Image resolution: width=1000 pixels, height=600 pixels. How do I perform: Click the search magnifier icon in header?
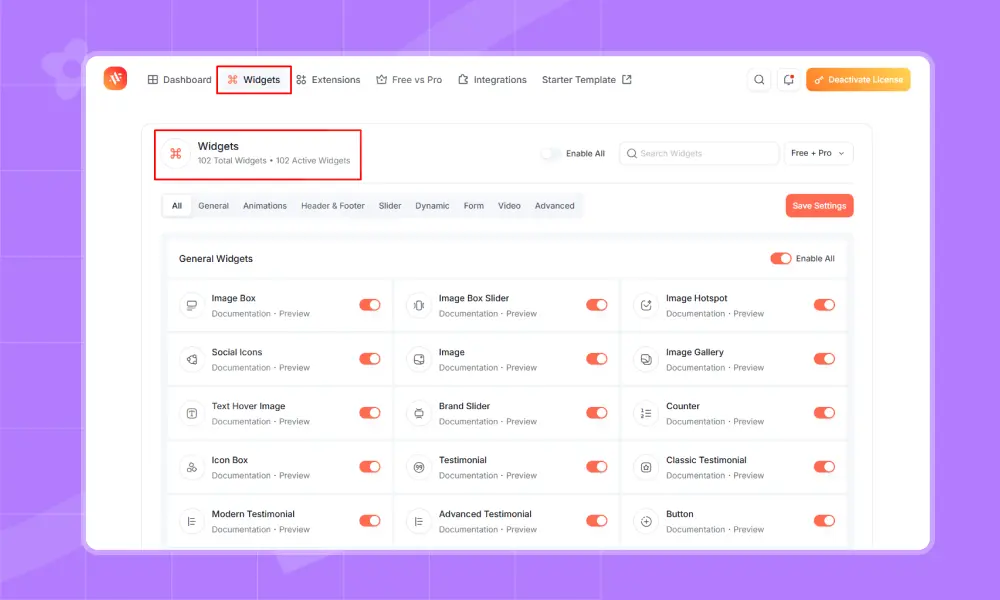[x=760, y=80]
